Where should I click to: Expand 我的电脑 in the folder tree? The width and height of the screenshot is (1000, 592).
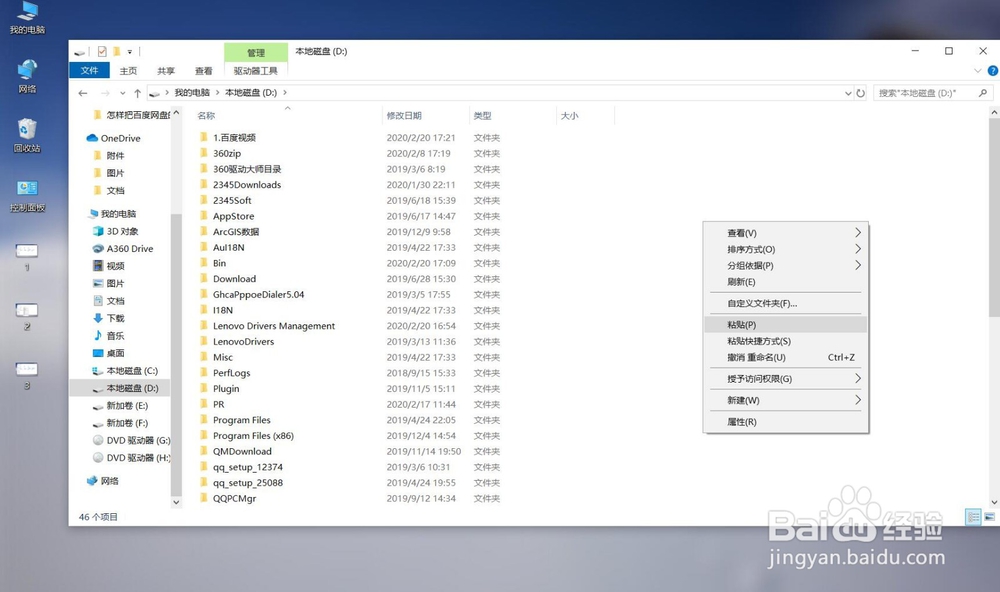coord(85,213)
